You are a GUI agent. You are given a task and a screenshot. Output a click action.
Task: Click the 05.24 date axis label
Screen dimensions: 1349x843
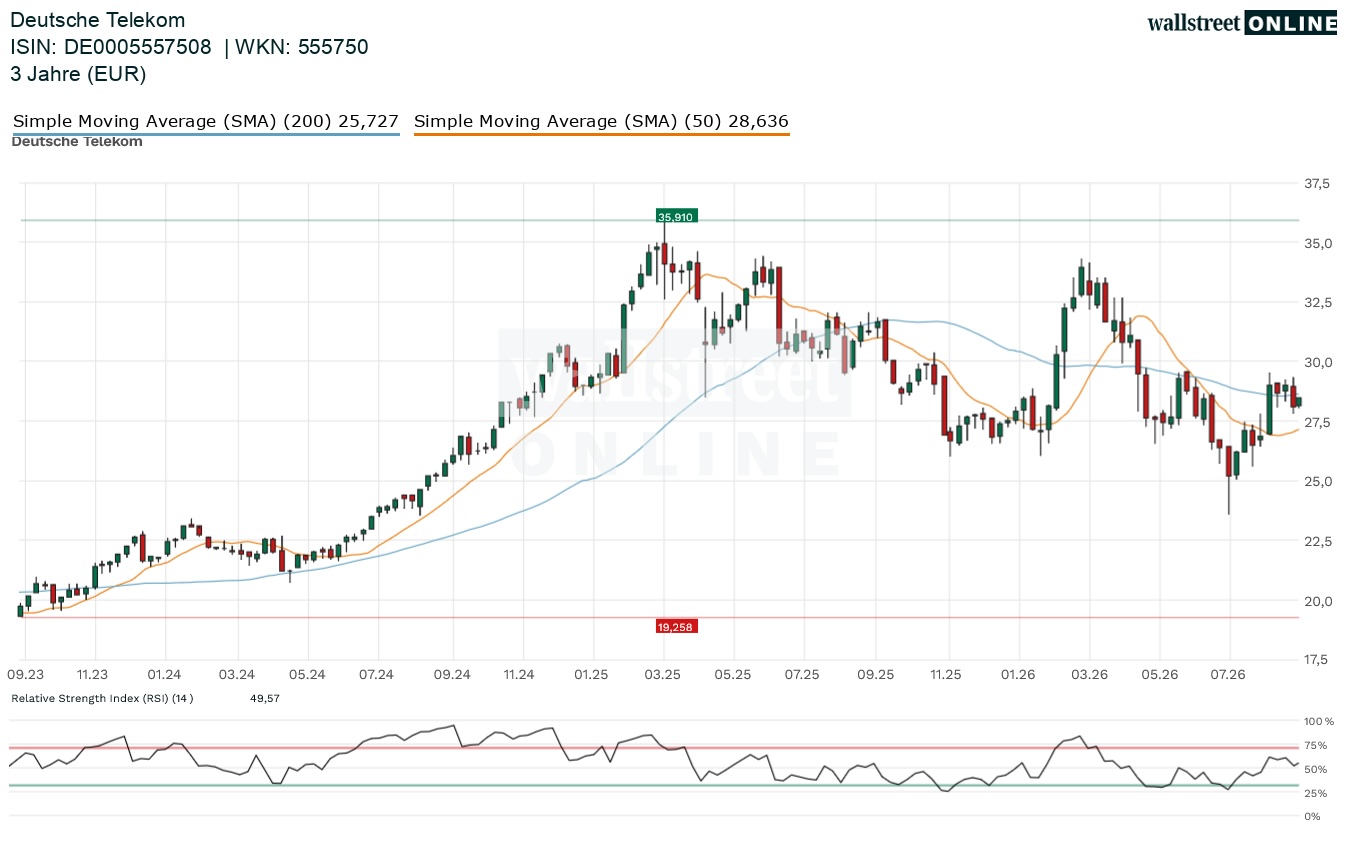pyautogui.click(x=308, y=675)
